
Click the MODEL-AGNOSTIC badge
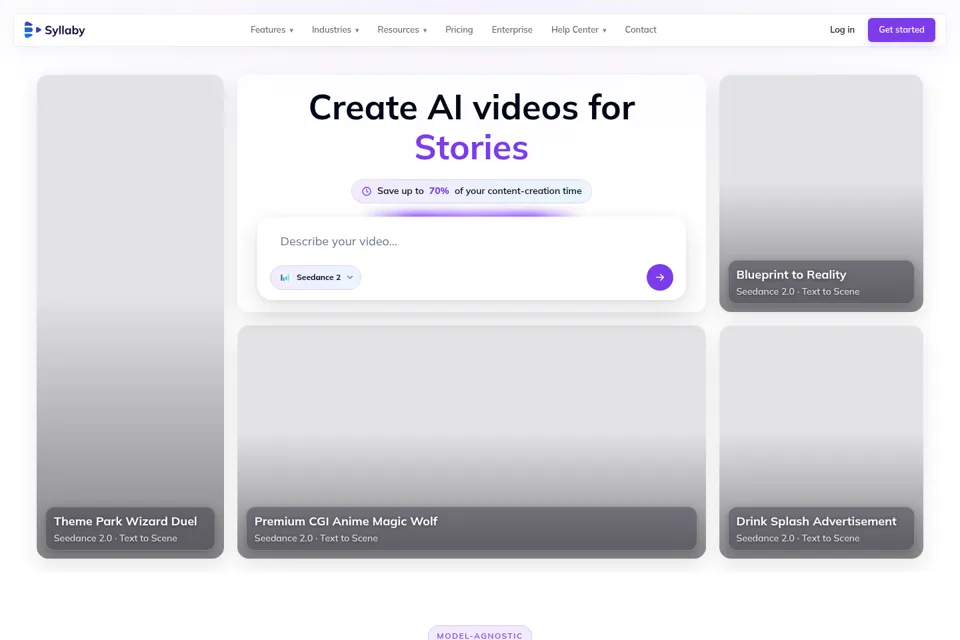pos(479,634)
